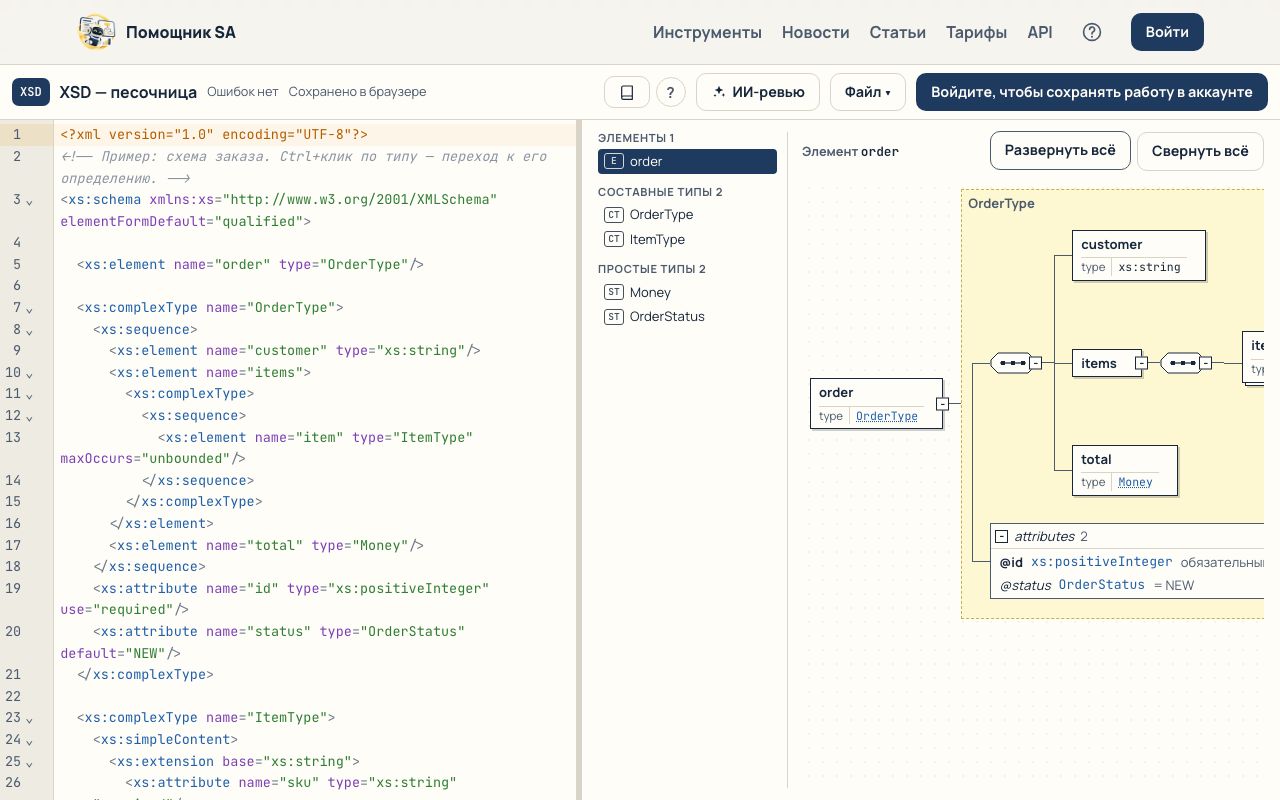Screen dimensions: 1280x800
Task: Select OrderStatus in the simple types list
Action: 687,317
